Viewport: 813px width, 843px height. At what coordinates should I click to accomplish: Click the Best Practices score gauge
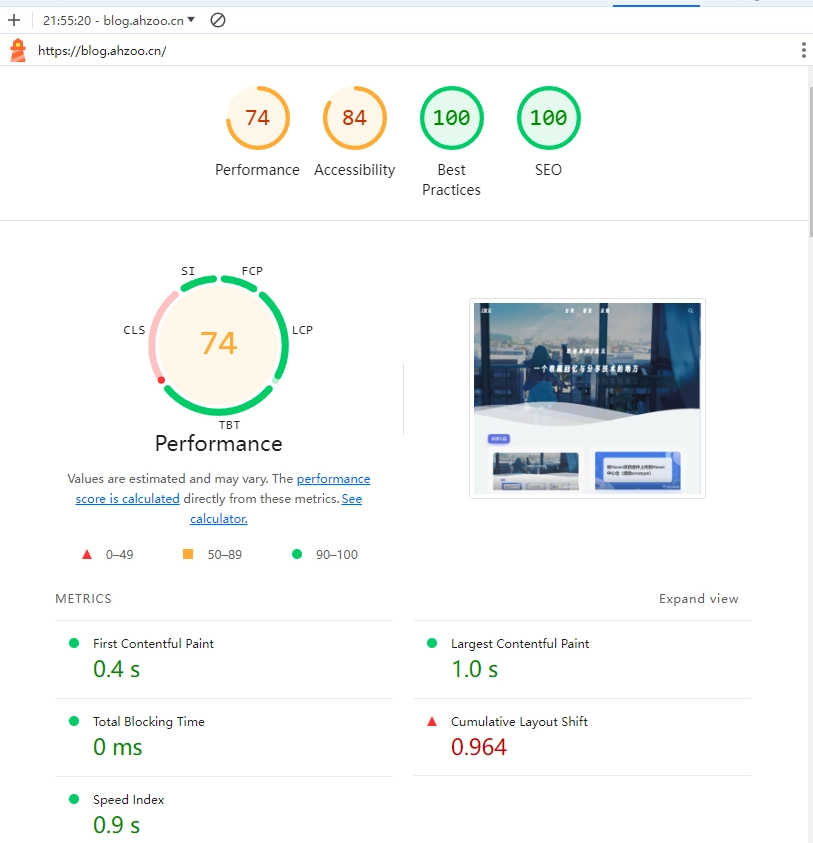point(451,118)
